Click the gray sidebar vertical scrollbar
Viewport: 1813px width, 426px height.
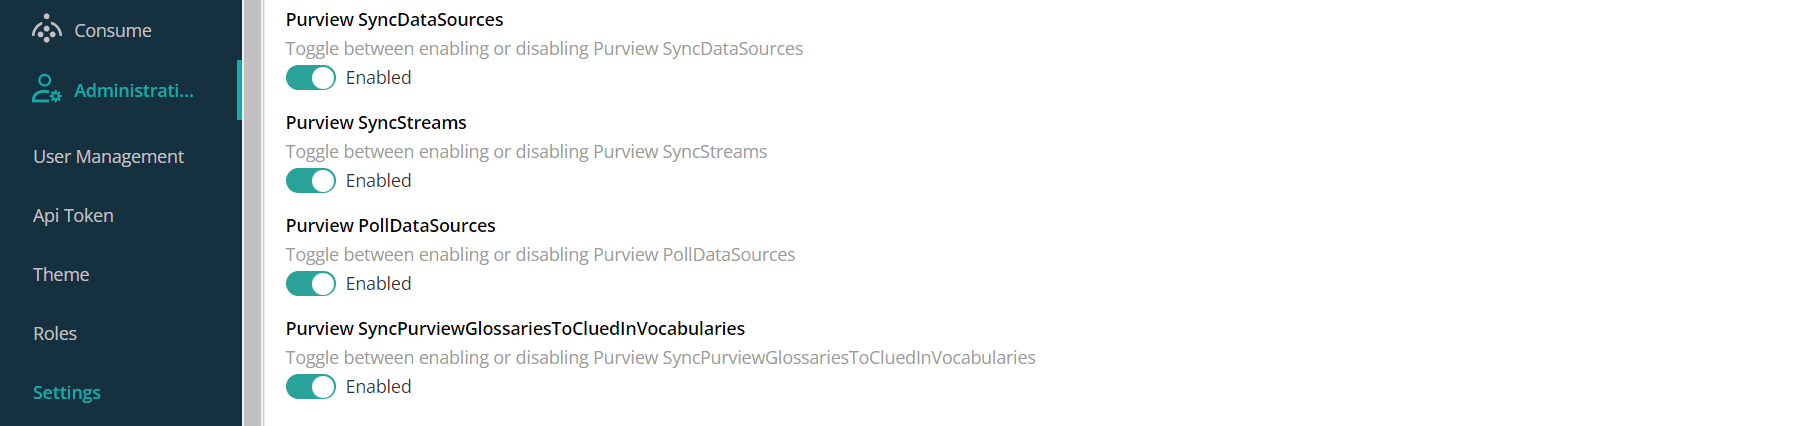(253, 213)
